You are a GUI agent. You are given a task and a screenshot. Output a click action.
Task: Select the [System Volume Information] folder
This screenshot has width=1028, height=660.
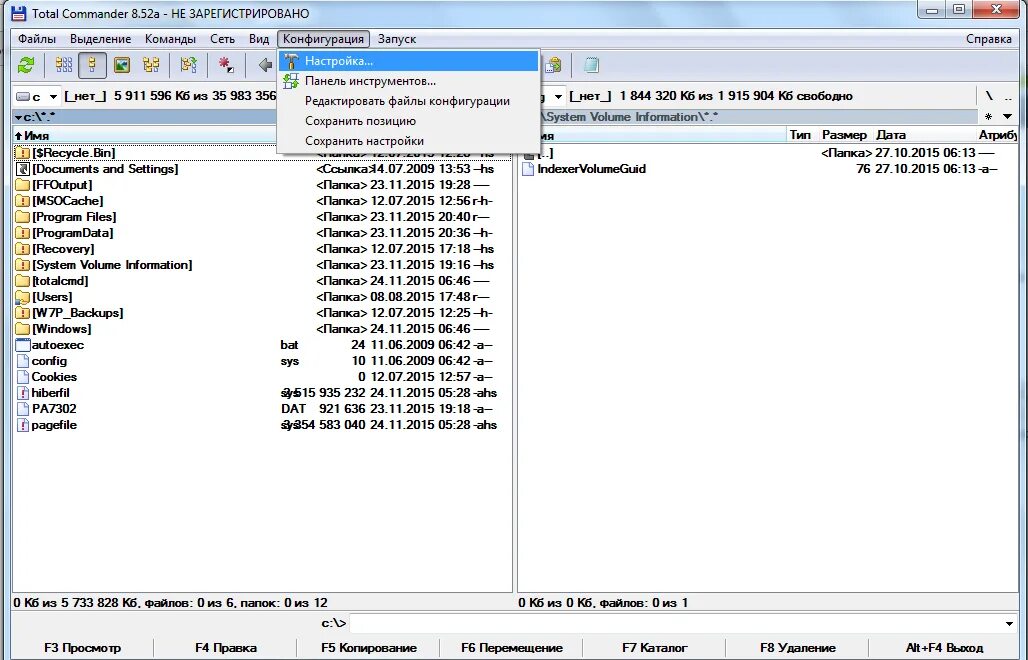(262, 265)
